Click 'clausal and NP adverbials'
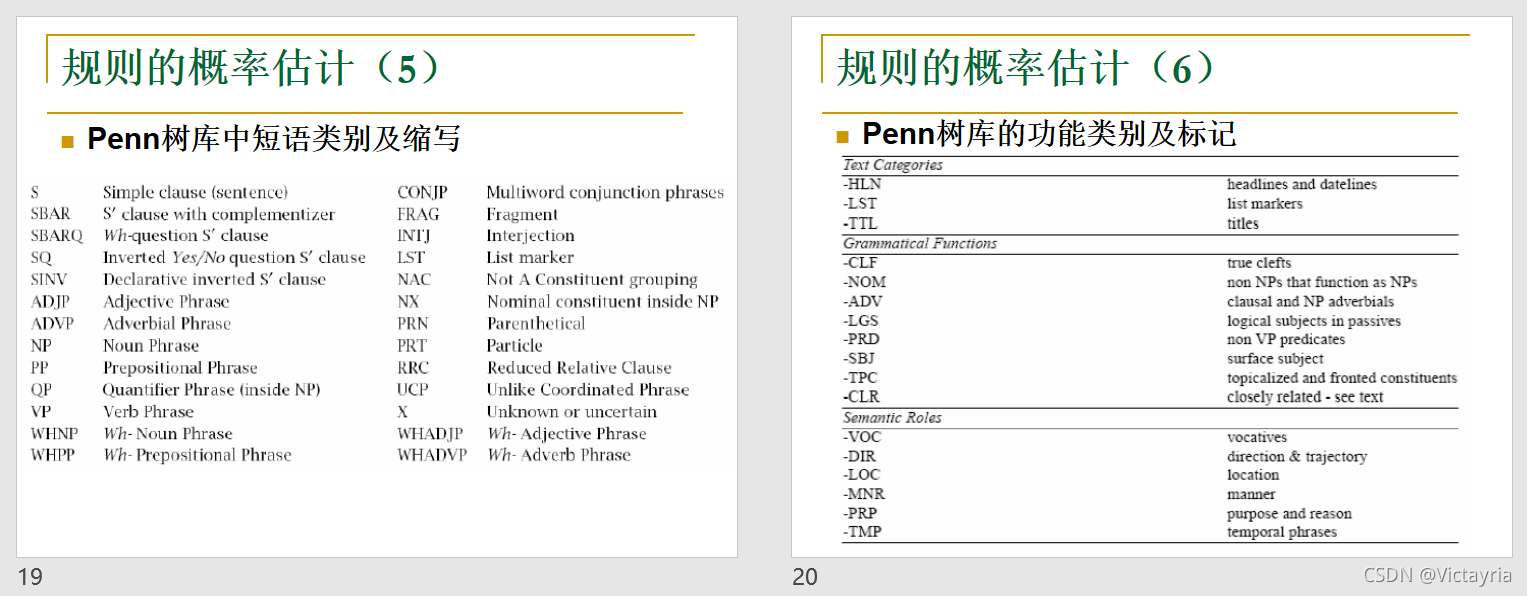The image size is (1527, 596). pyautogui.click(x=1310, y=301)
